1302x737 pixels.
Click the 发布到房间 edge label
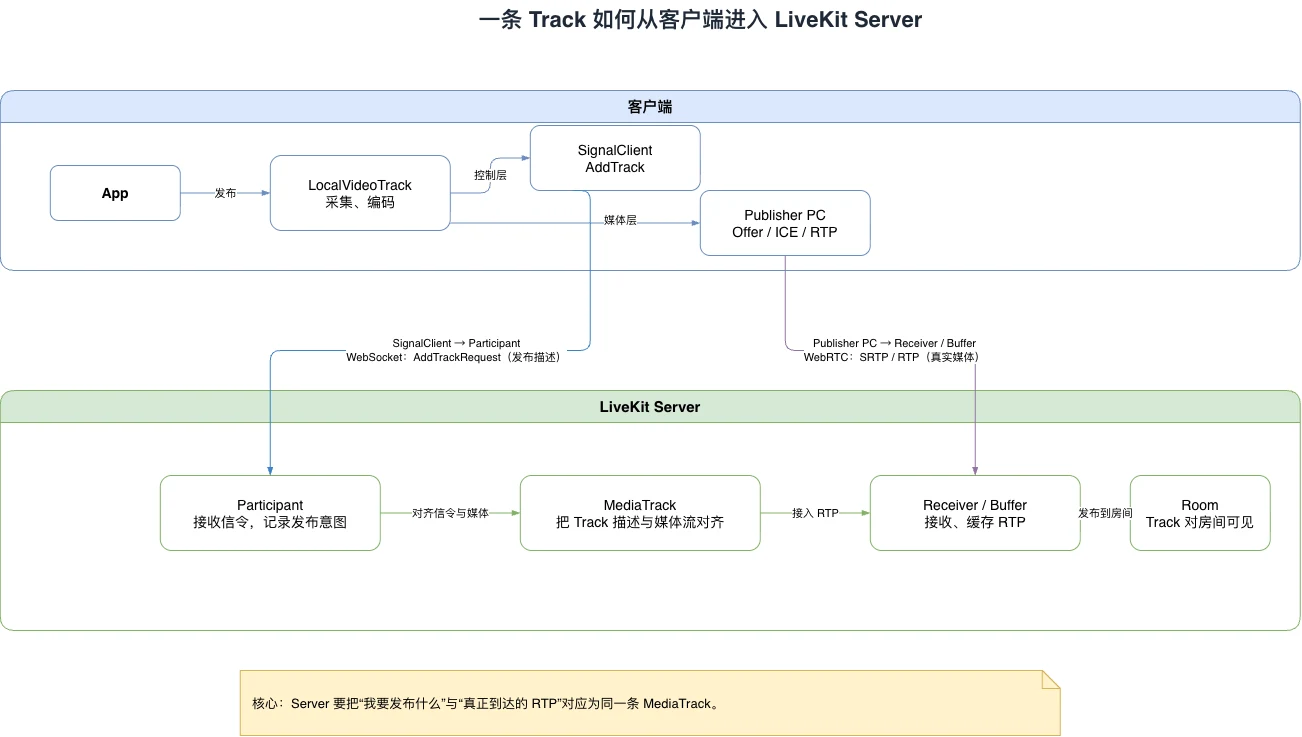point(1105,513)
